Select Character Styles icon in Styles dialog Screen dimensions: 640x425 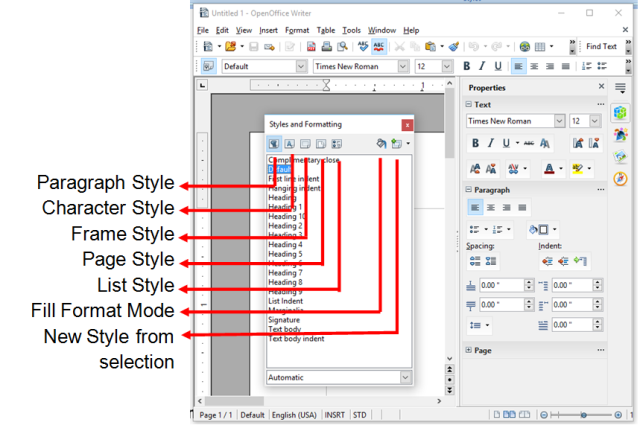point(289,144)
